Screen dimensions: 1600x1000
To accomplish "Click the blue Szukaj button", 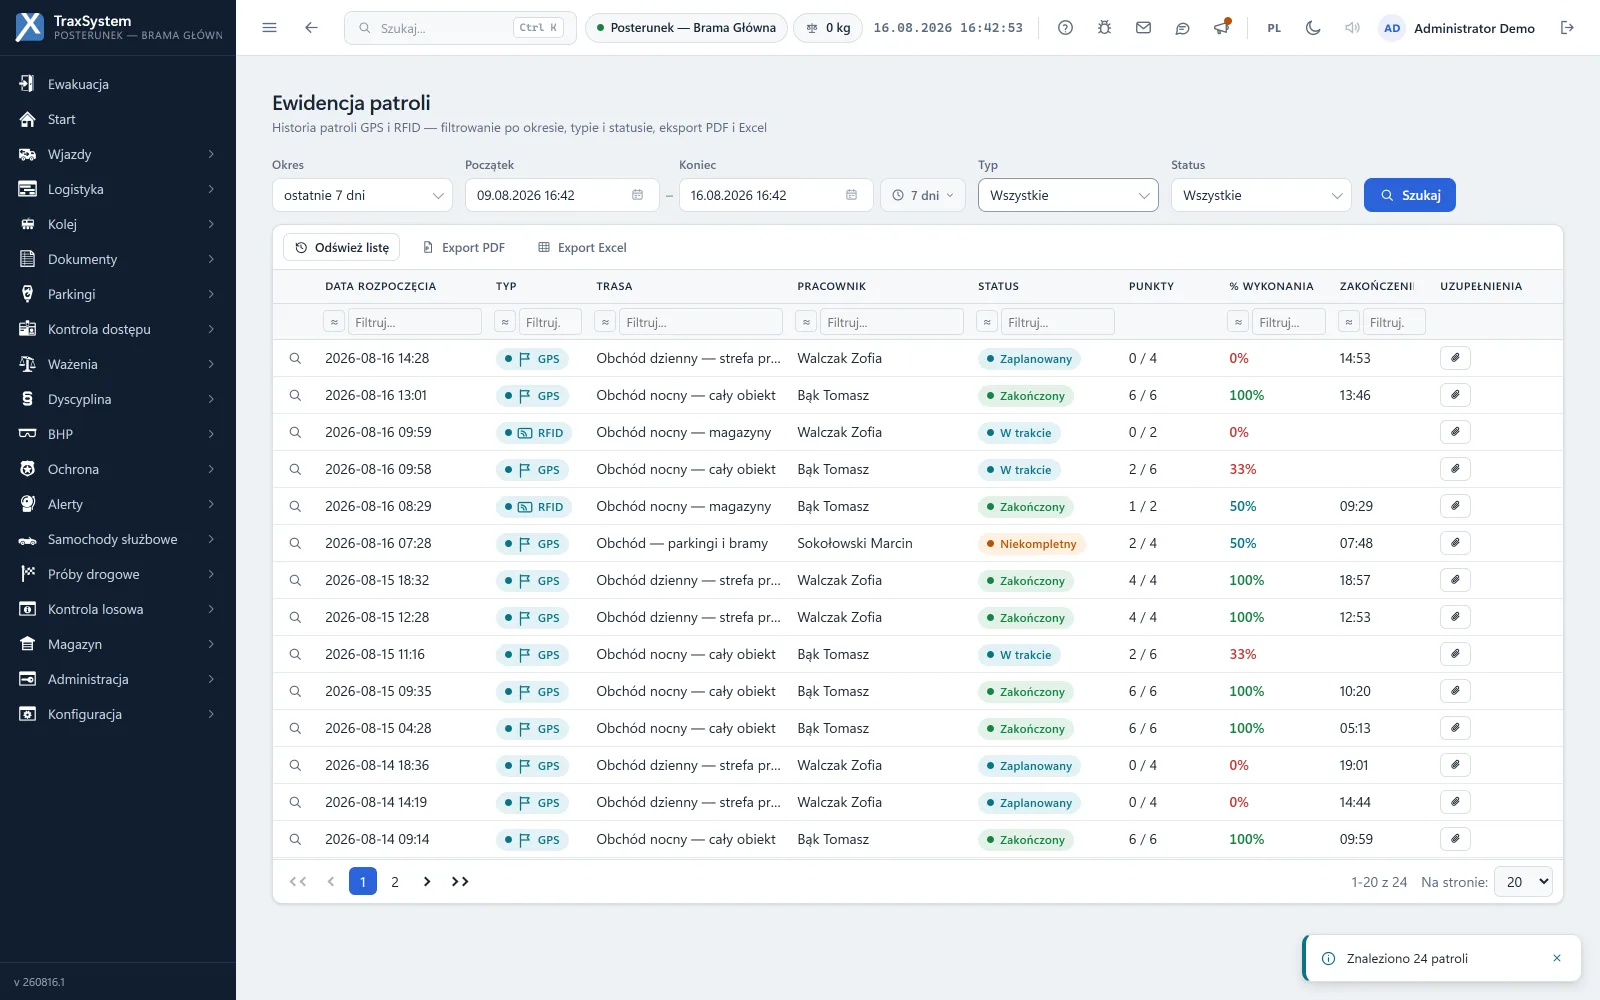I will pos(1409,195).
